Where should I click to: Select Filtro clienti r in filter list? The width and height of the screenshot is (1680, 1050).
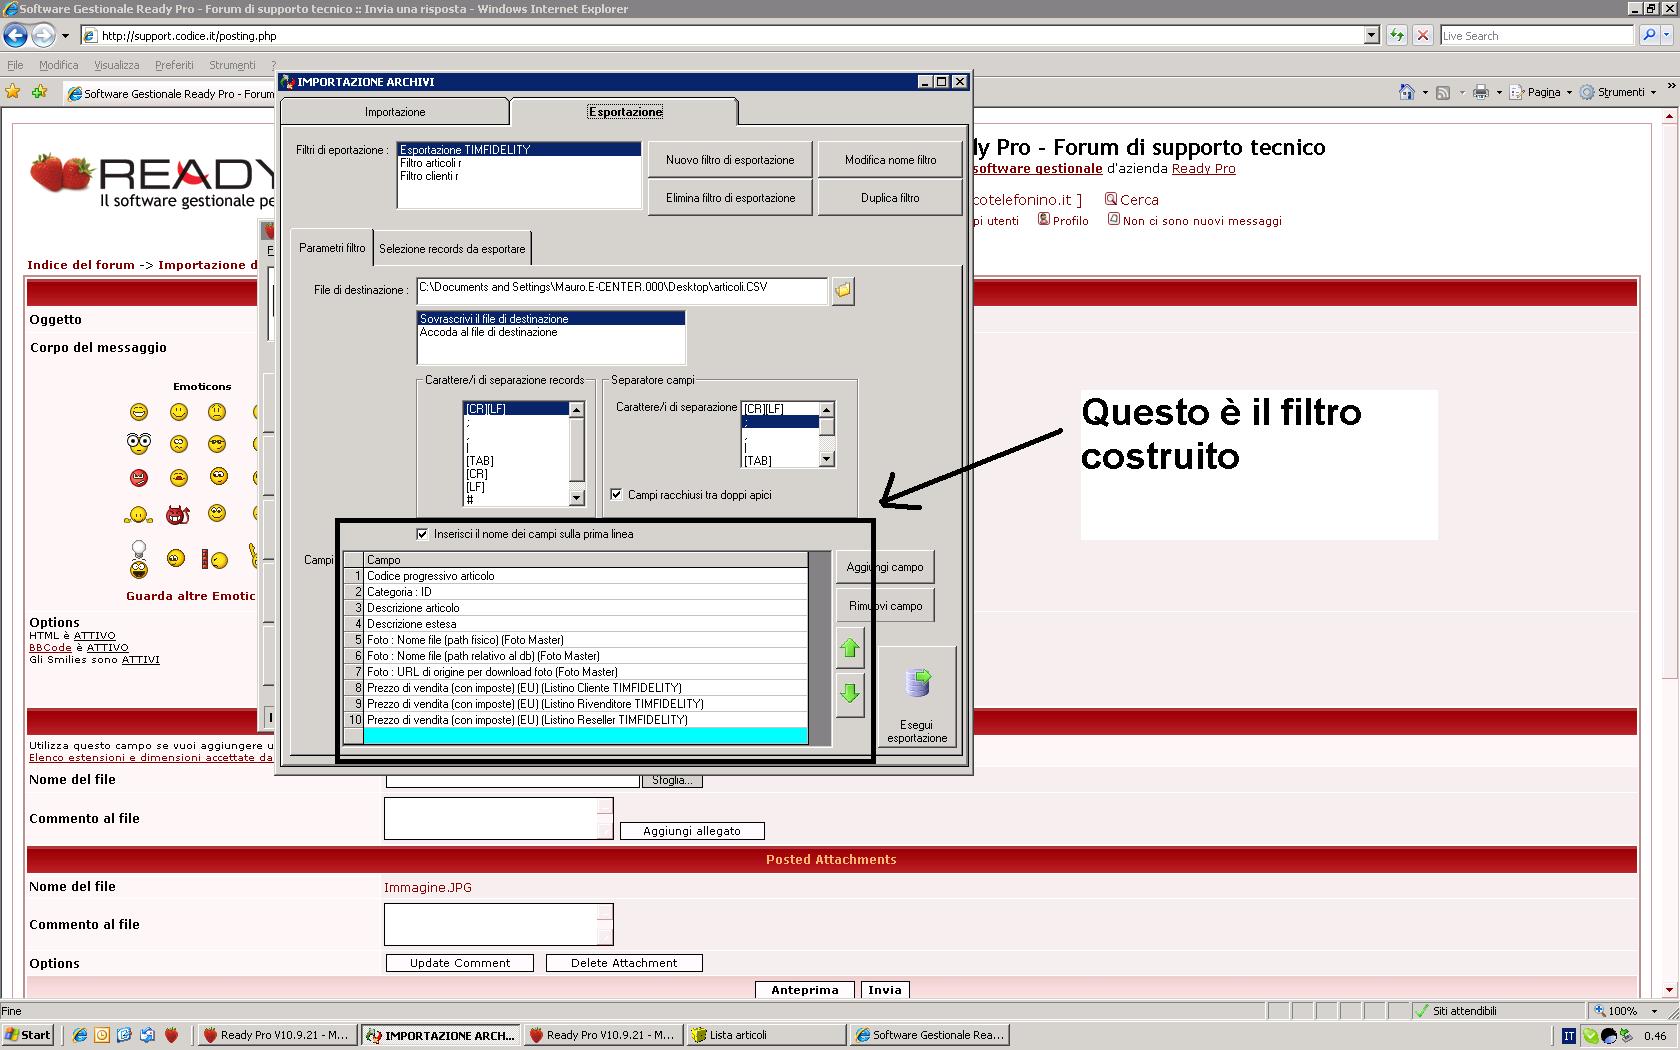519,176
